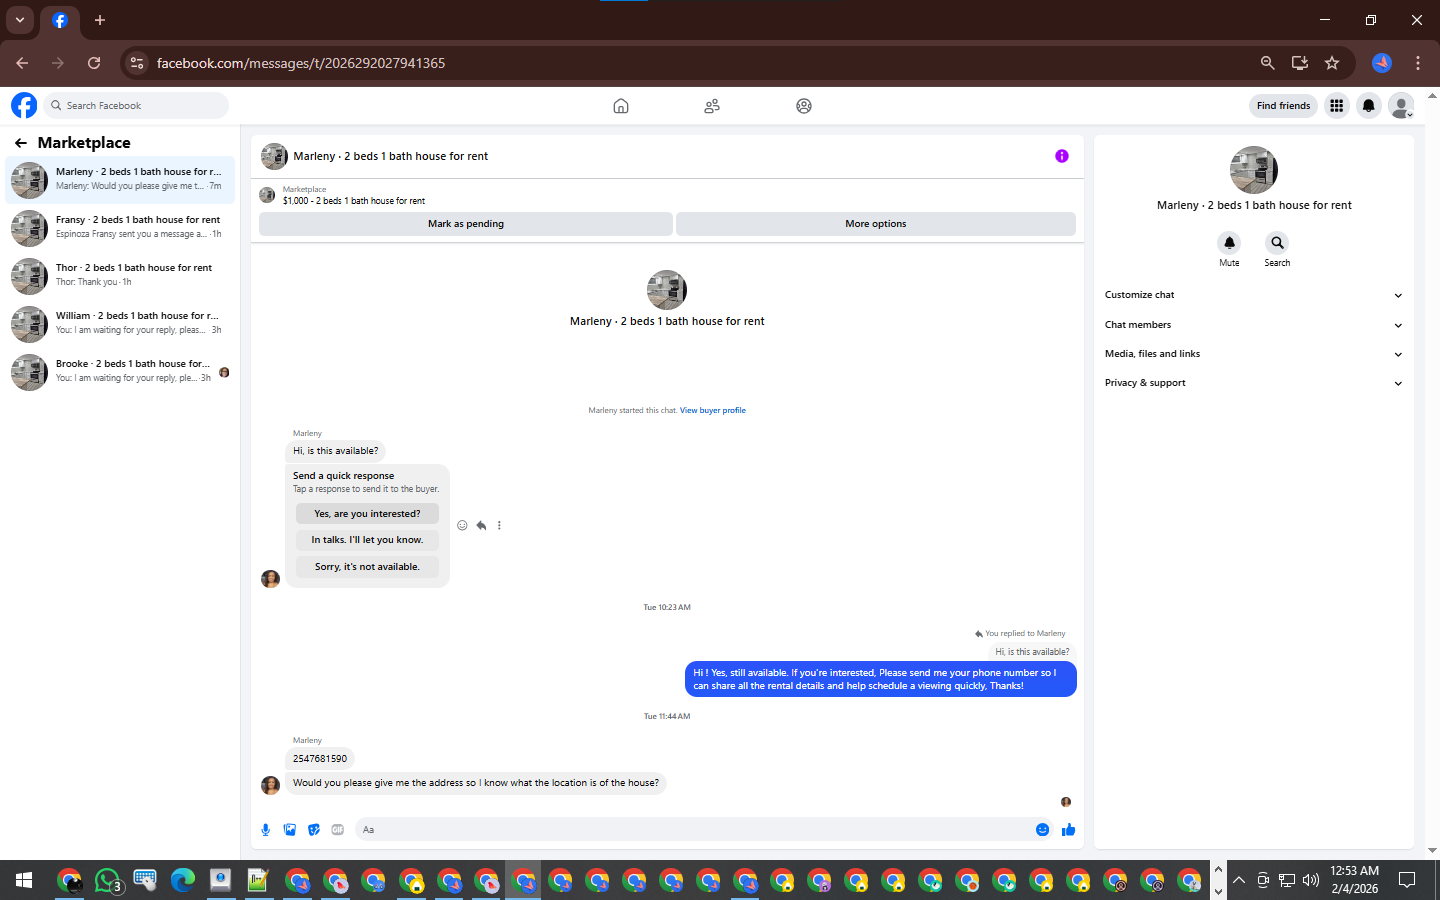This screenshot has height=900, width=1440.
Task: Open View buyer profile link
Action: point(713,410)
